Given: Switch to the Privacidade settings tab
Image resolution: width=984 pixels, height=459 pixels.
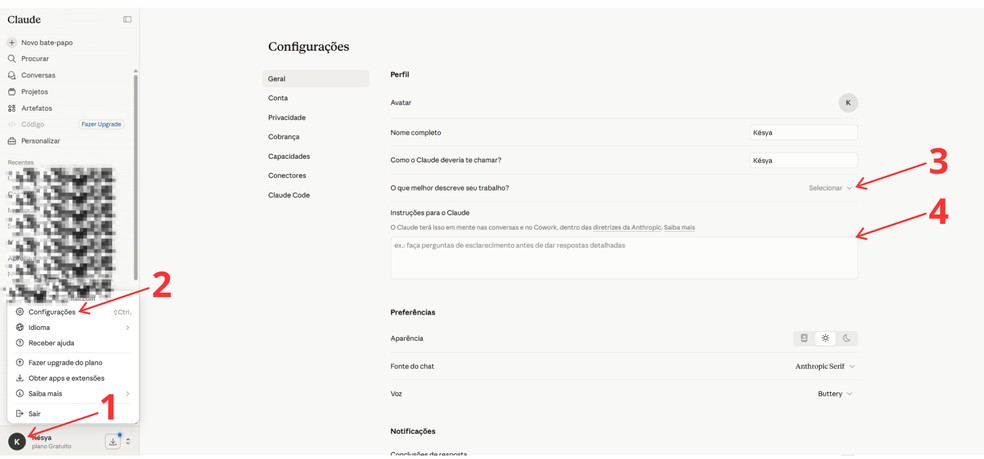Looking at the screenshot, I should pyautogui.click(x=287, y=117).
